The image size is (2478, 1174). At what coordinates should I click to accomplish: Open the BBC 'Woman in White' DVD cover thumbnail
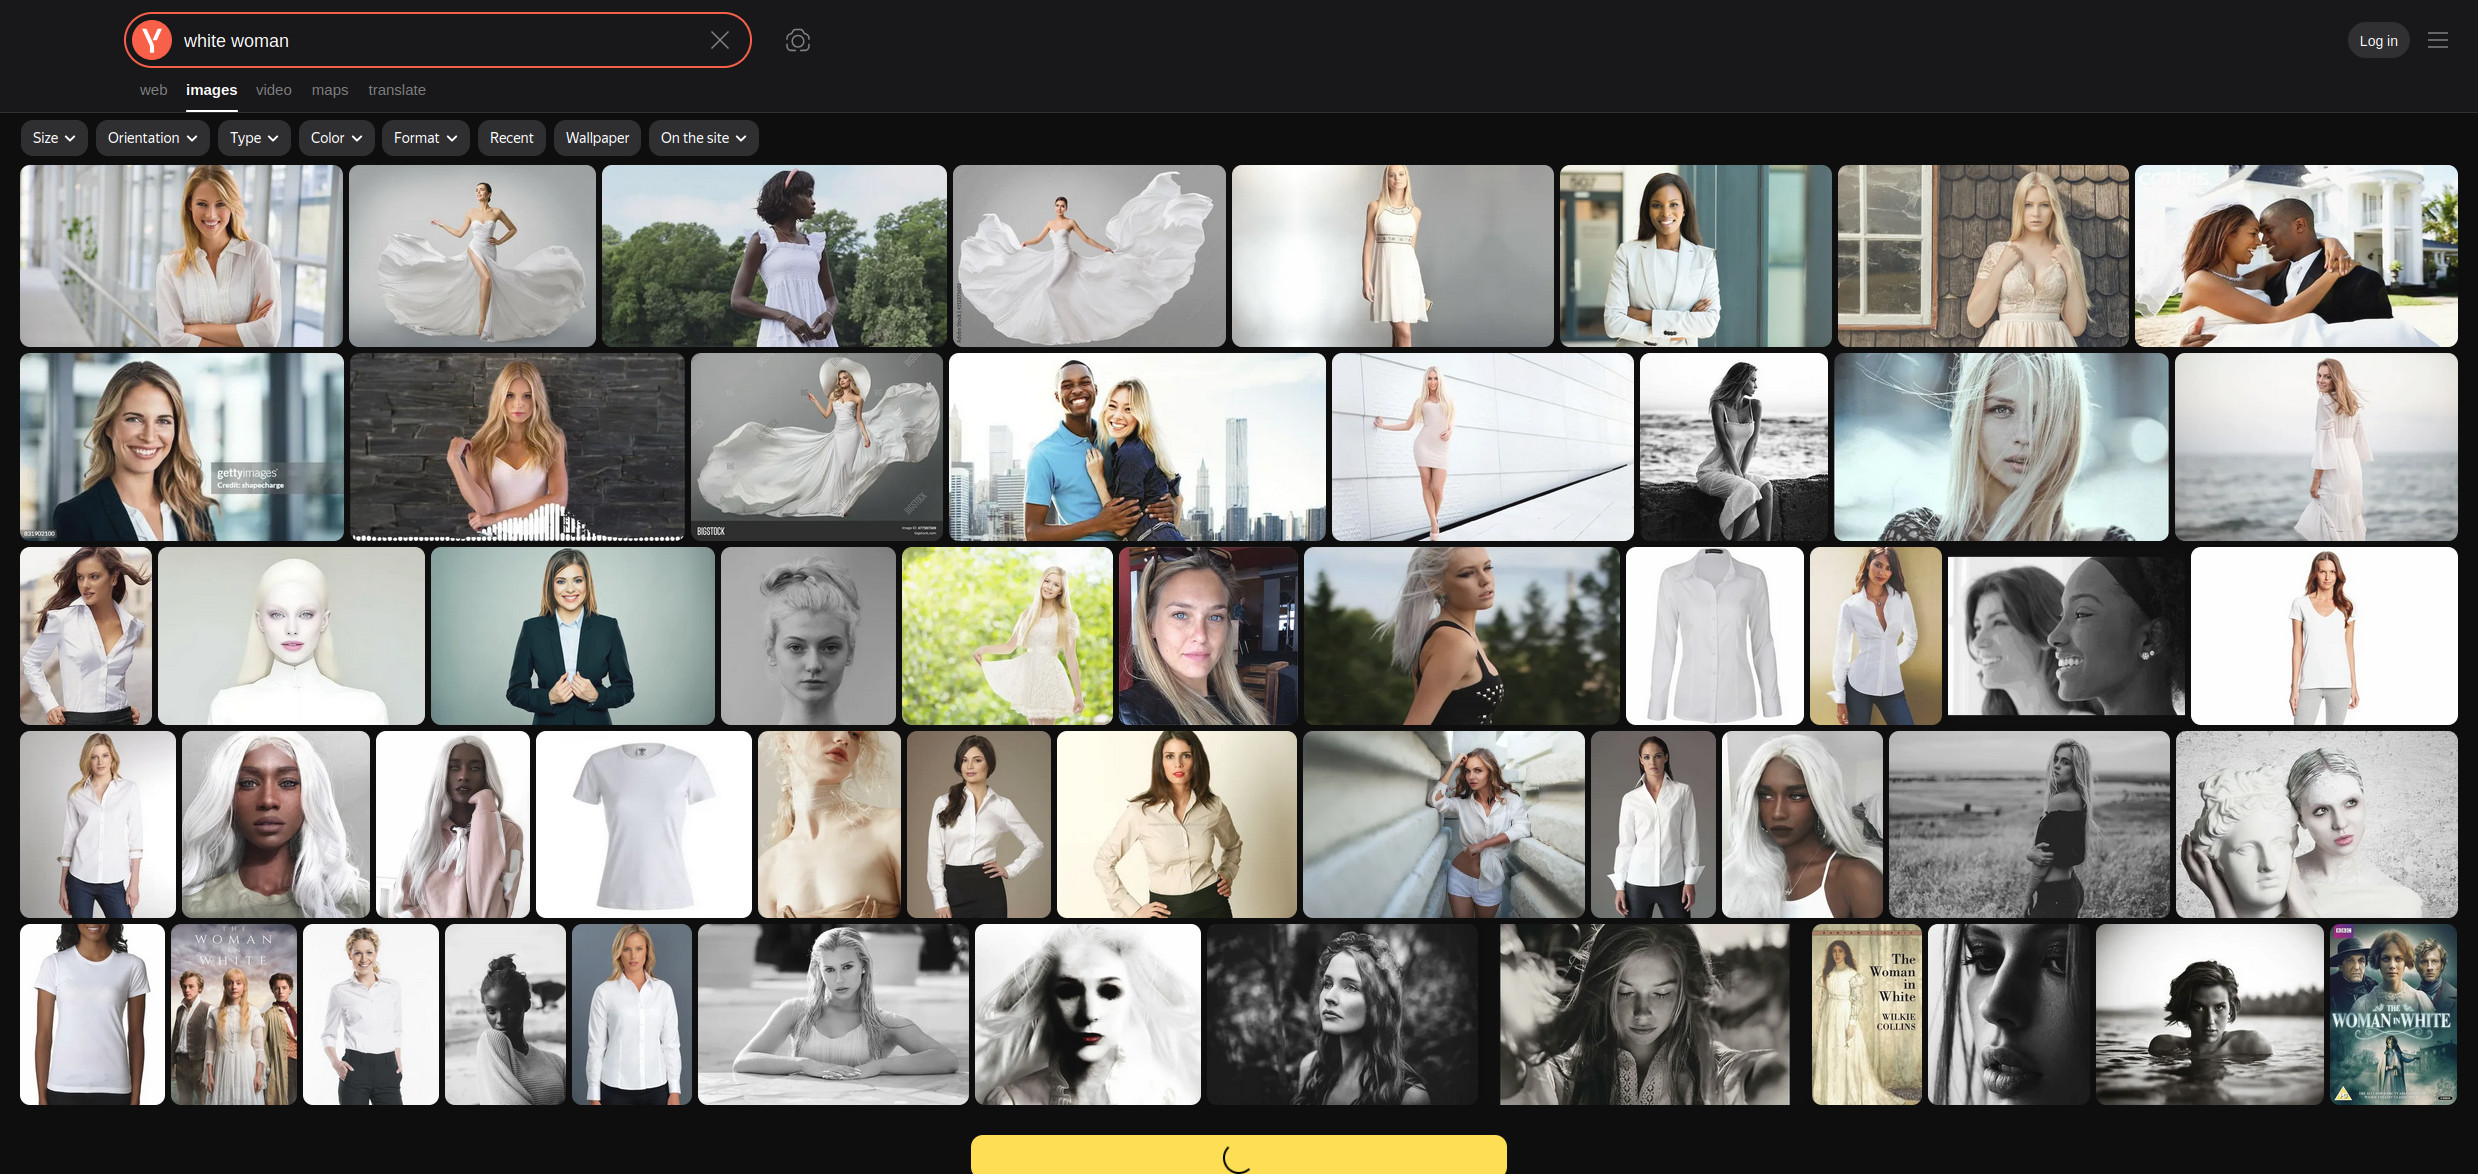(x=2393, y=1014)
